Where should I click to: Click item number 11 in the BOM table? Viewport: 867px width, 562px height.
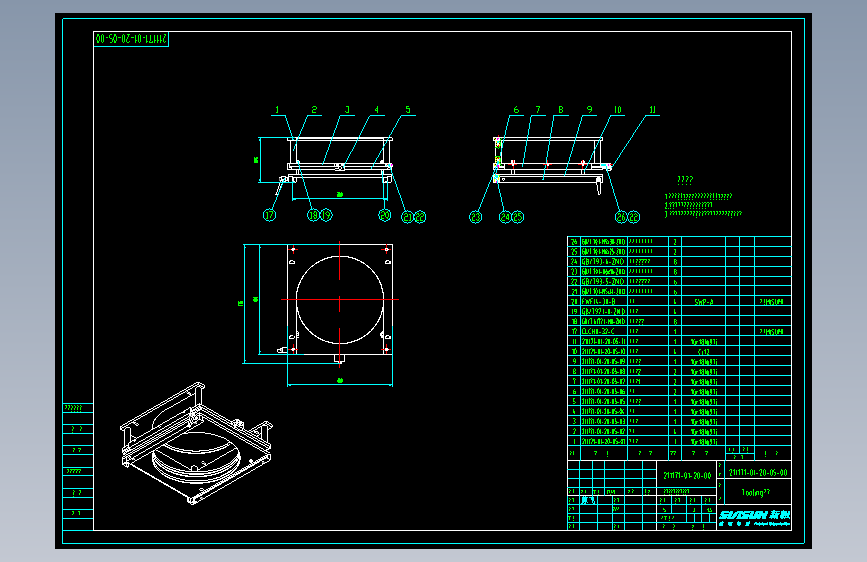(574, 341)
